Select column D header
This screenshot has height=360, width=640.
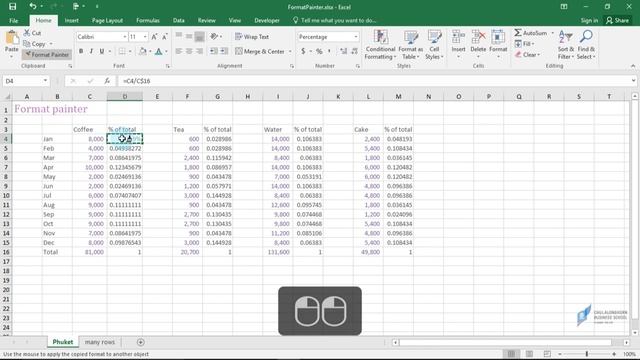pos(125,96)
